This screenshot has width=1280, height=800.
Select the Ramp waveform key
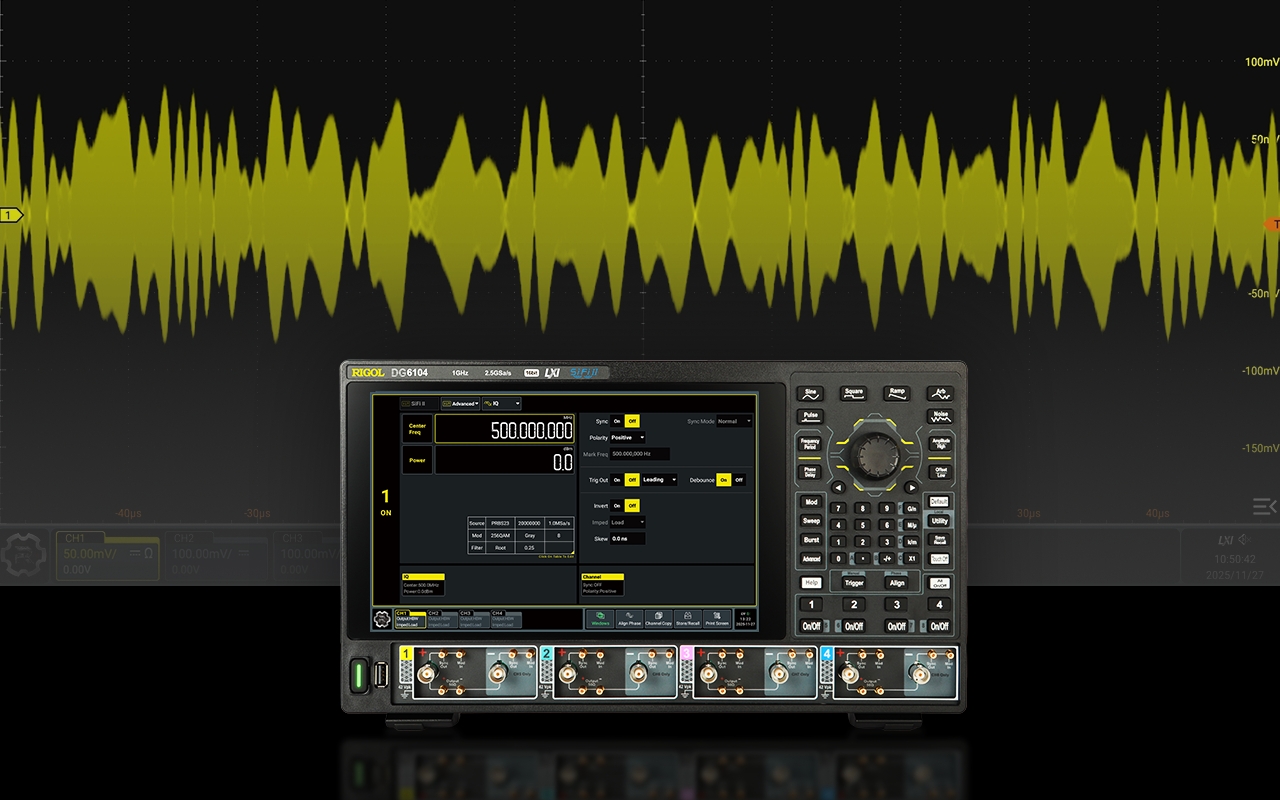pyautogui.click(x=897, y=394)
